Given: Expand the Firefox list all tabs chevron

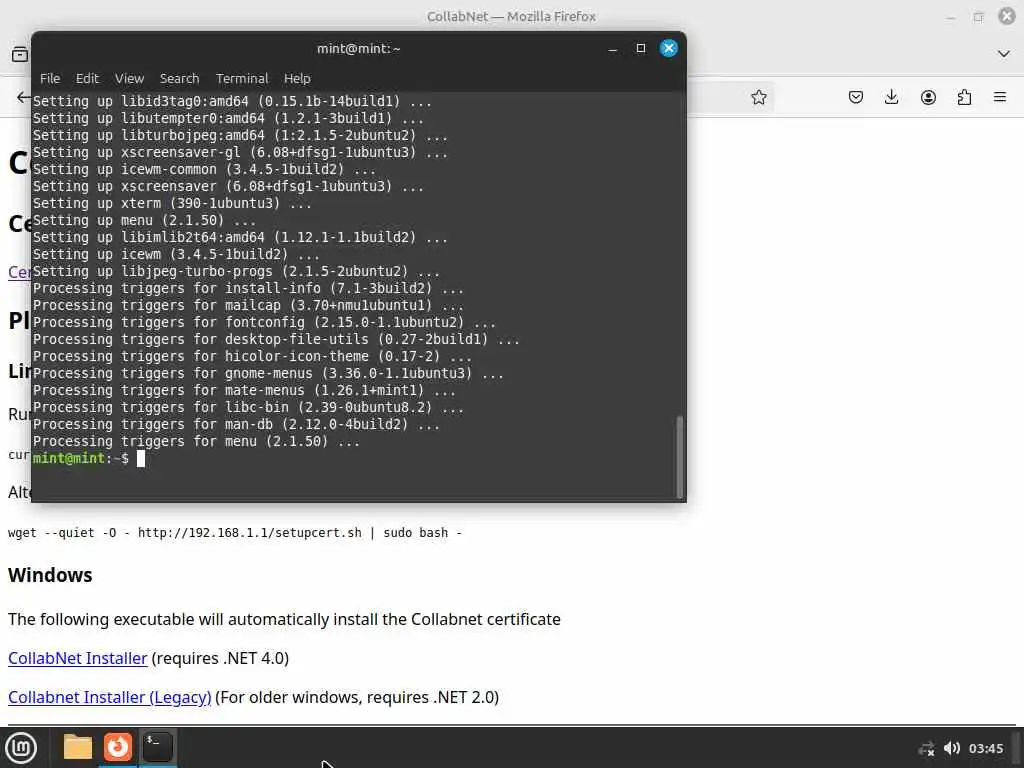Looking at the screenshot, I should coord(1004,54).
